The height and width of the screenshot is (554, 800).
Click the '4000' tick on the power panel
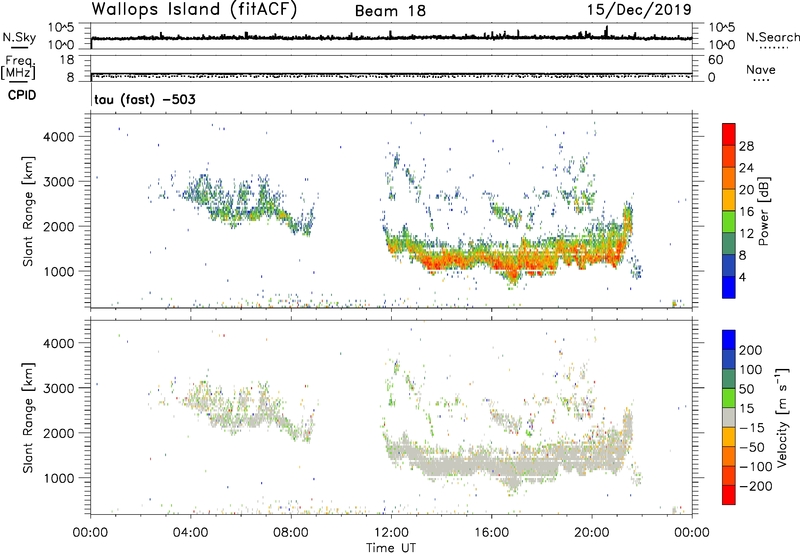point(58,137)
